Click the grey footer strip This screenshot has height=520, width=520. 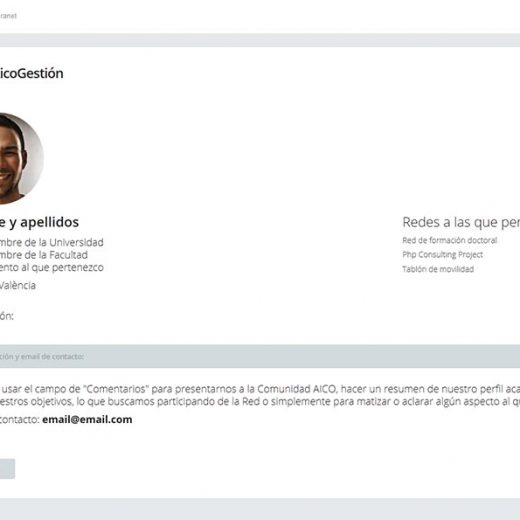click(260, 509)
